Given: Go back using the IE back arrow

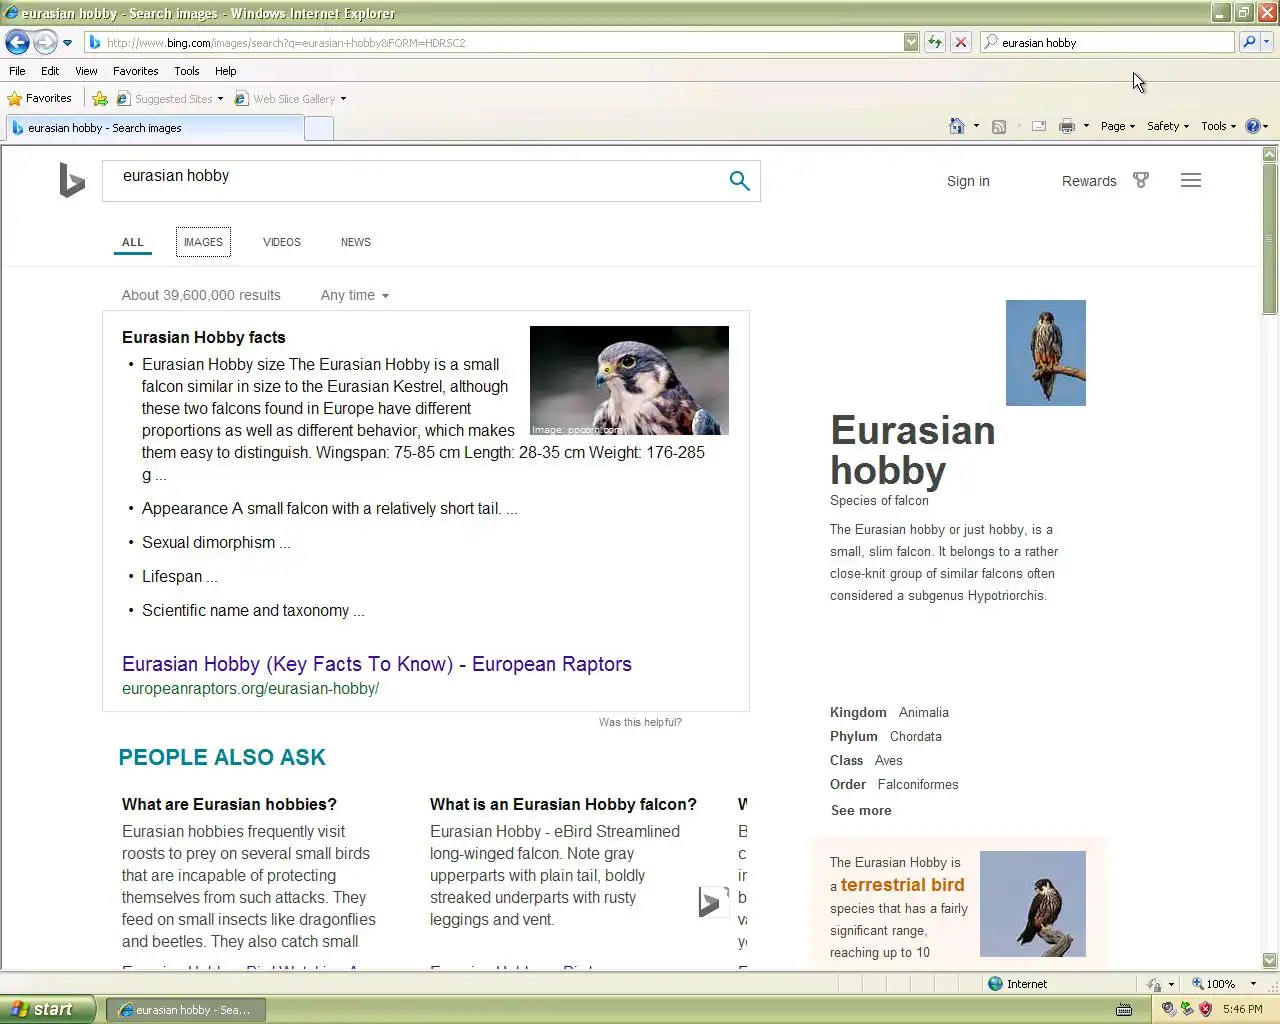Looking at the screenshot, I should tap(17, 42).
